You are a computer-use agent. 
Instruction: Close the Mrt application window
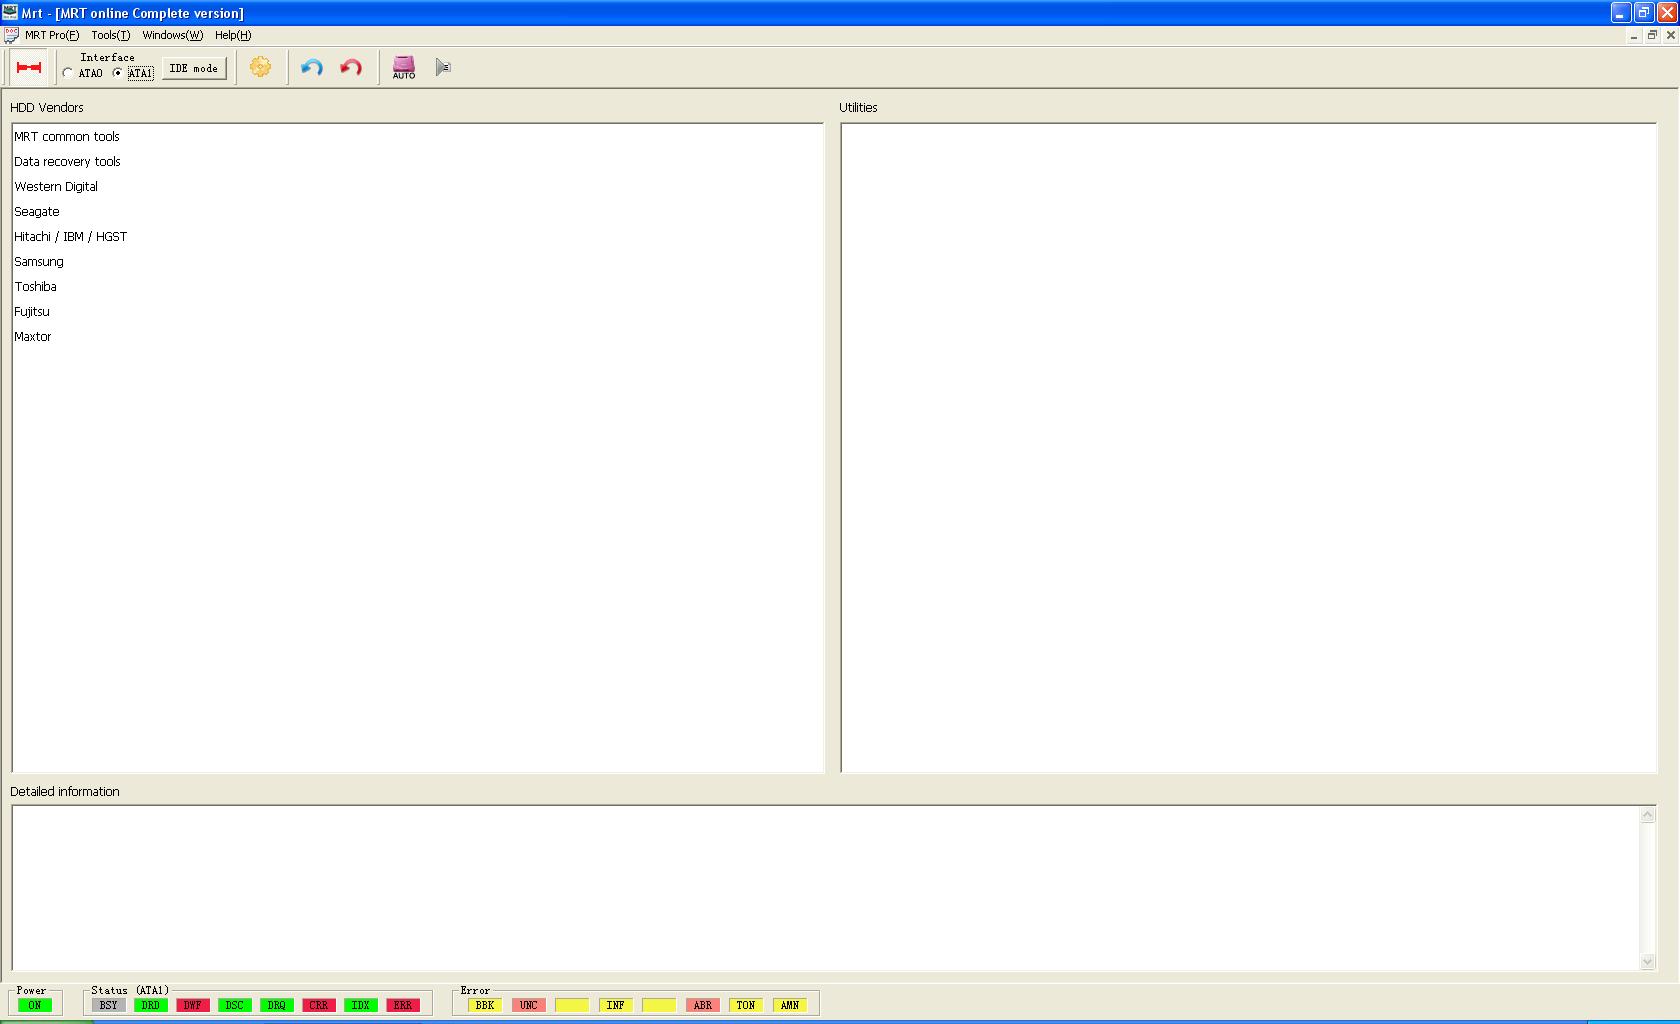point(1667,13)
